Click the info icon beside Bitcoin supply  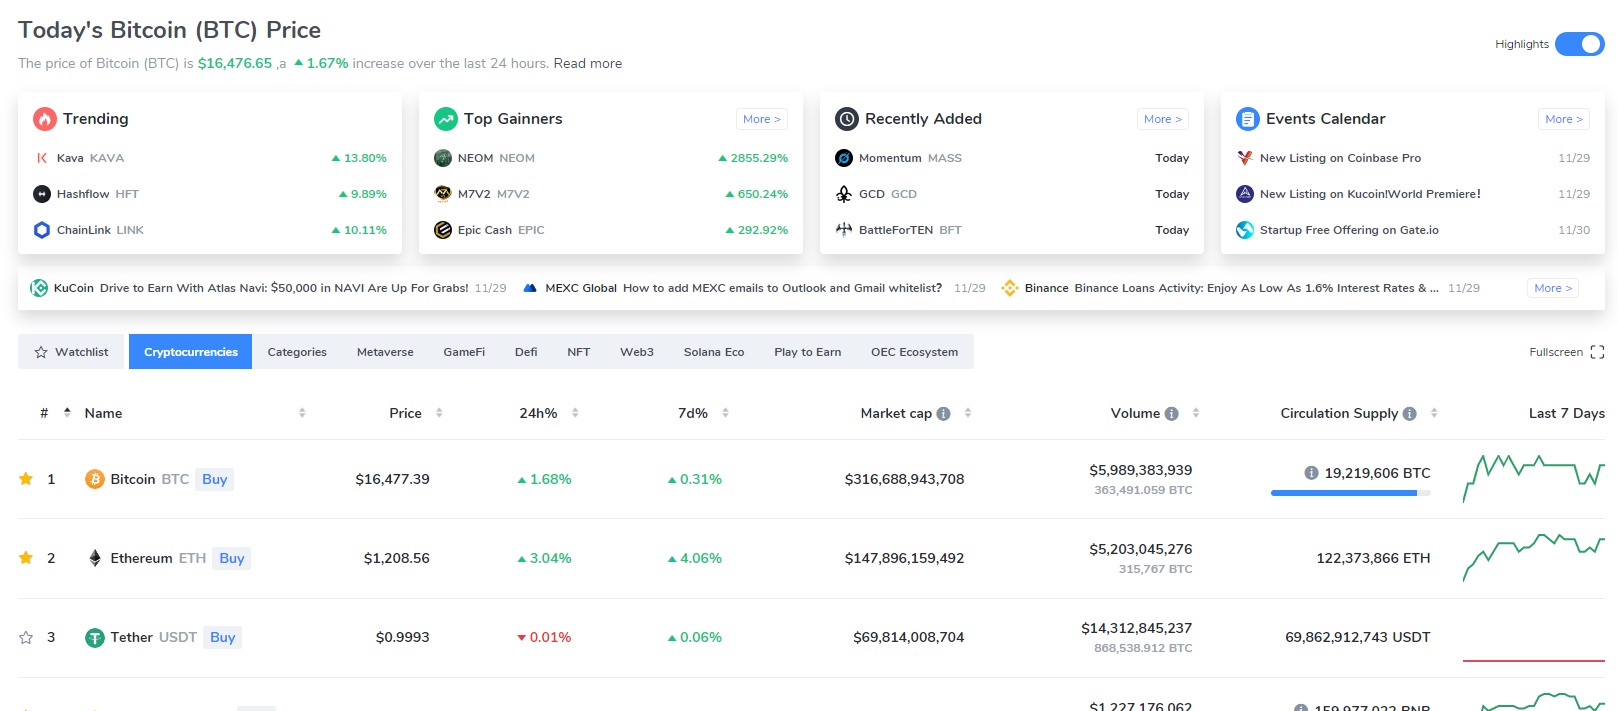[1311, 473]
